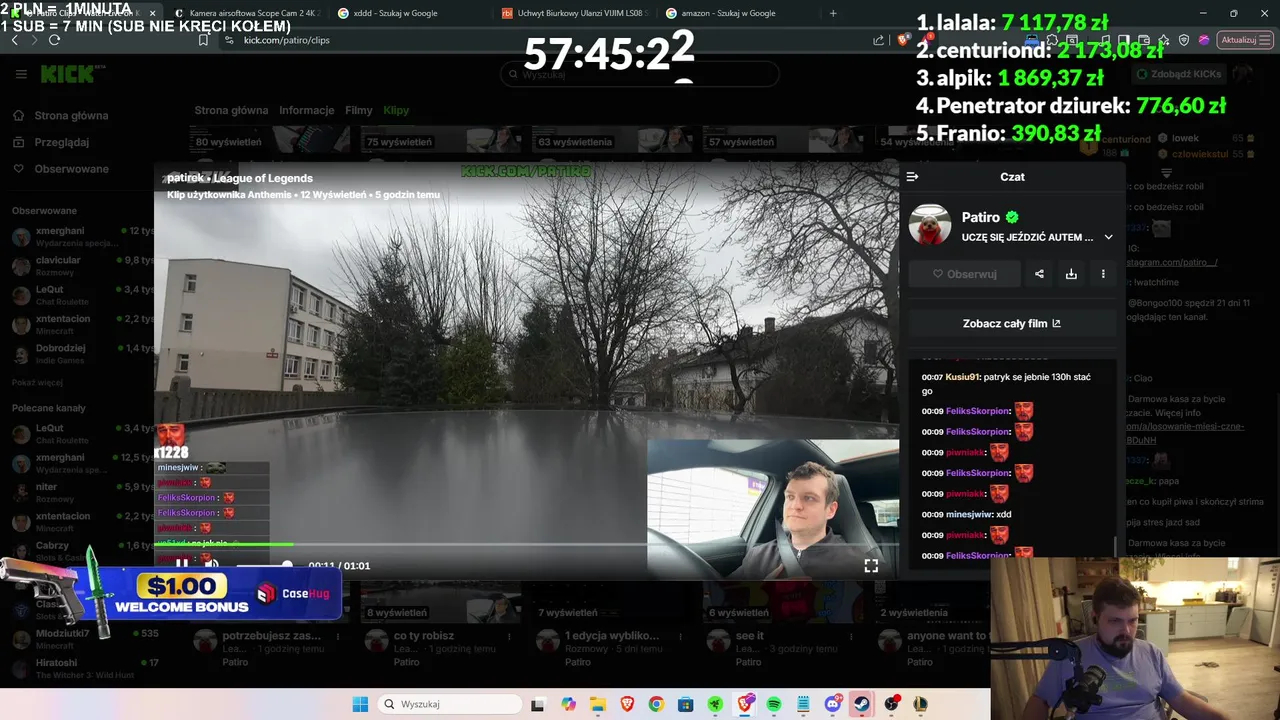This screenshot has height=720, width=1280.
Task: Open OBS Studio from the taskbar
Action: click(x=892, y=704)
